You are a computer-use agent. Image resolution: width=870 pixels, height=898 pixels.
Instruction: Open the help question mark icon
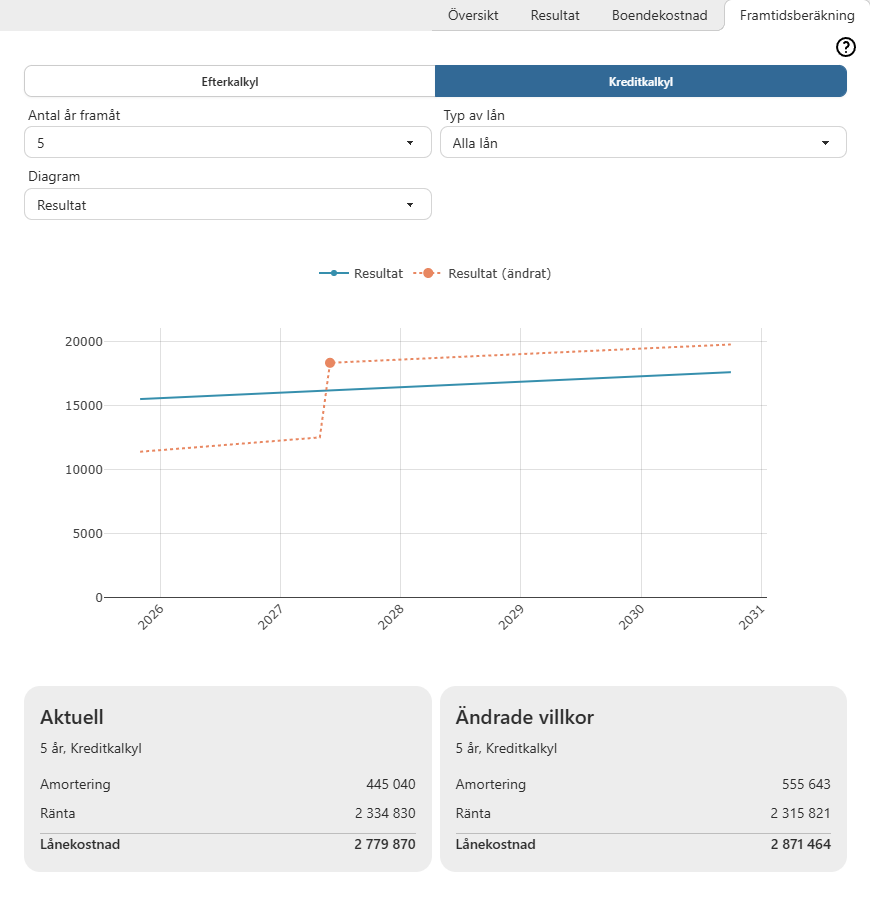click(846, 47)
